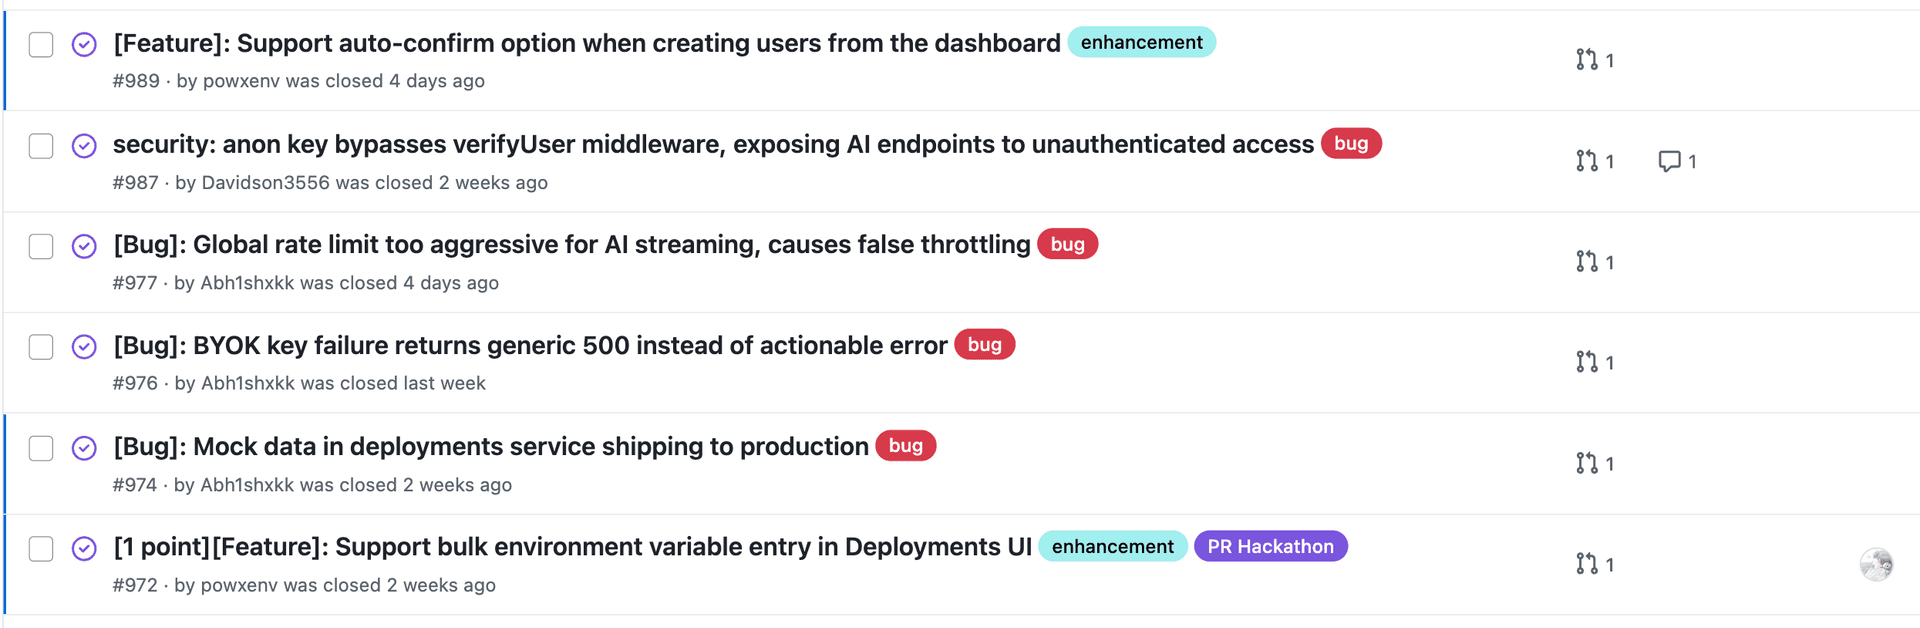This screenshot has width=1920, height=628.
Task: Filter by PR Hackathon label
Action: 1270,547
